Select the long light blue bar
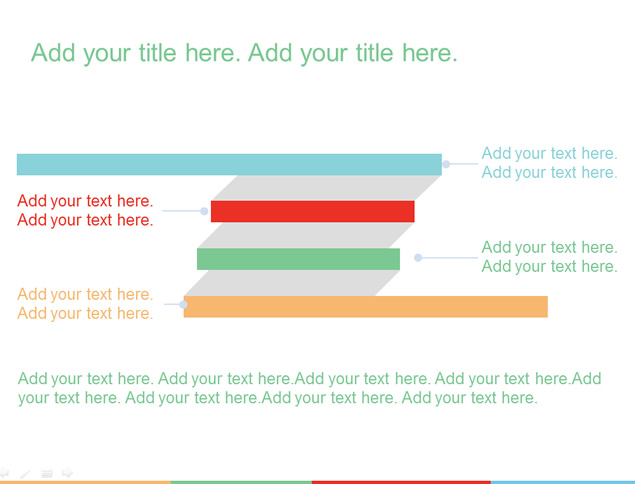This screenshot has height=484, width=635. 229,164
